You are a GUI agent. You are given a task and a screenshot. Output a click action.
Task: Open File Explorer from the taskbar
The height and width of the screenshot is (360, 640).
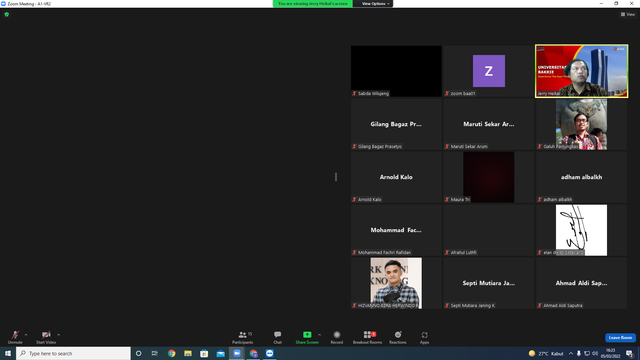pos(188,353)
